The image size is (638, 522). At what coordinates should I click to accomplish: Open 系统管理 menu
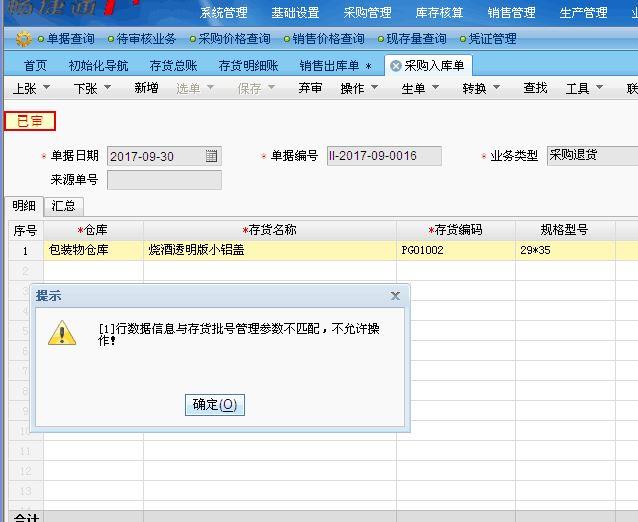coord(224,13)
